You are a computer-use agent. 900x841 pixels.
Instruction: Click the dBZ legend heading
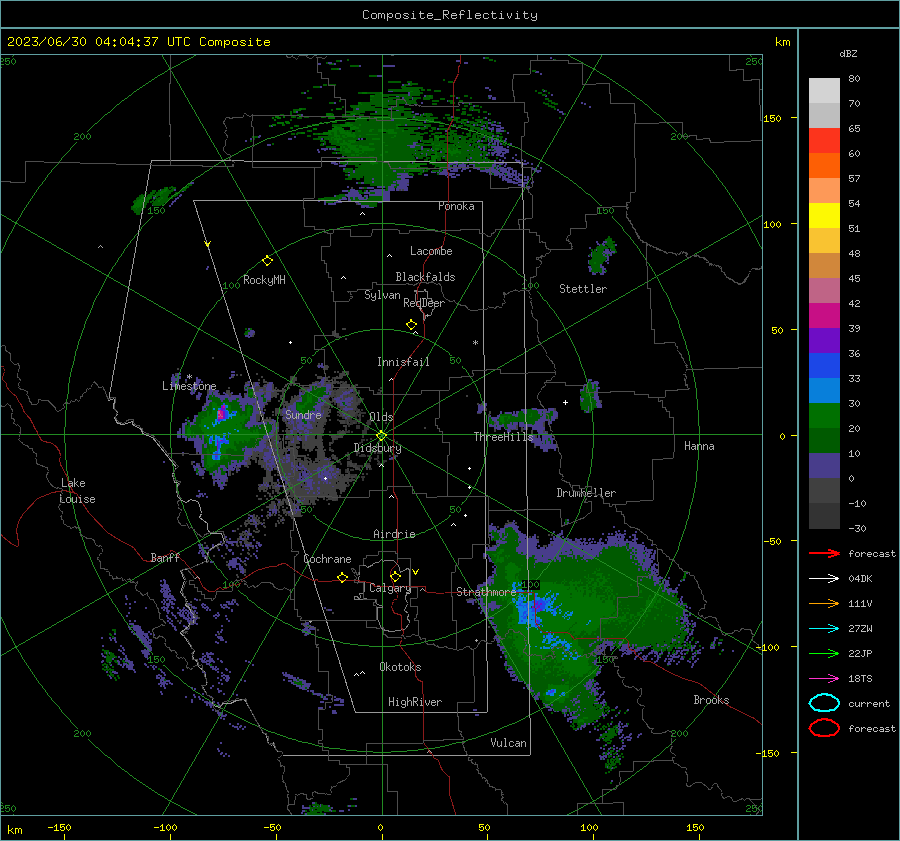pos(848,53)
